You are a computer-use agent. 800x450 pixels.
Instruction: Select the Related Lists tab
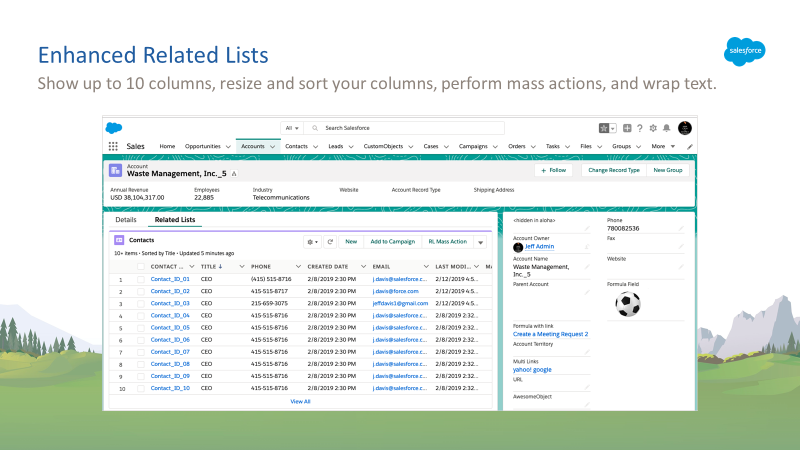tap(174, 220)
